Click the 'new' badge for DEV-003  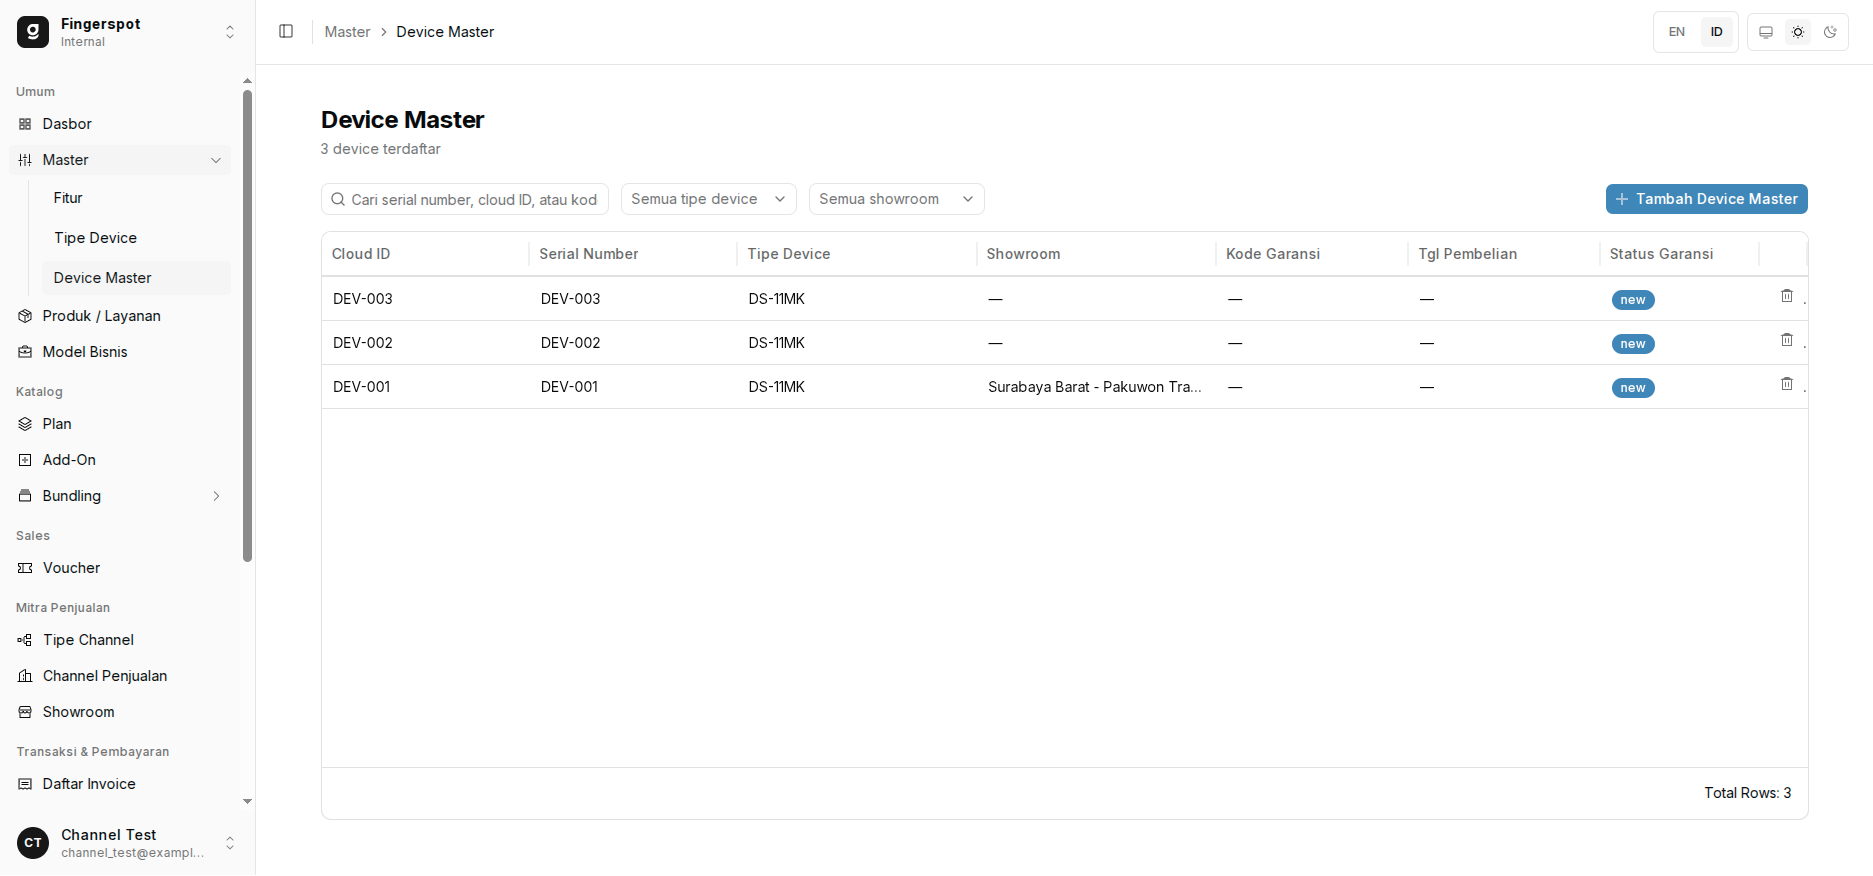pyautogui.click(x=1633, y=300)
